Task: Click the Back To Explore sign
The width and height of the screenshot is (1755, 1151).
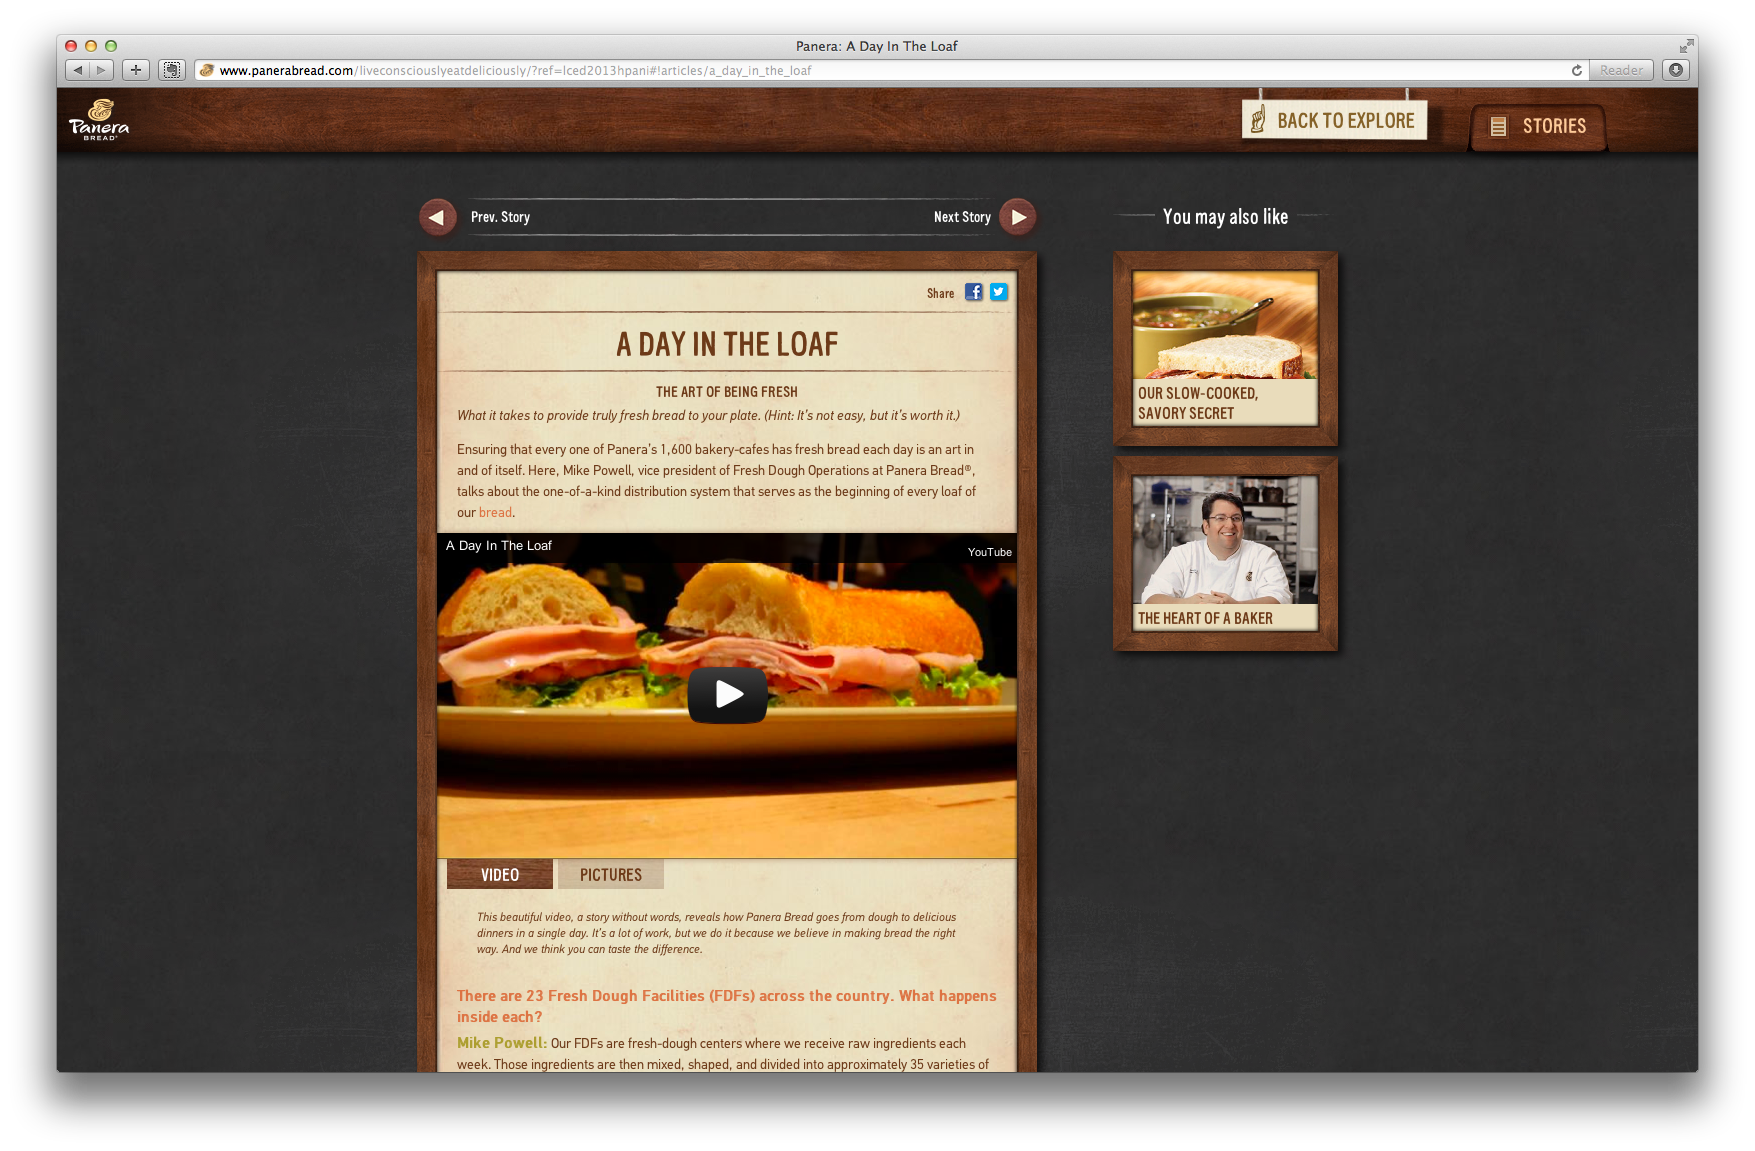Action: (x=1334, y=120)
